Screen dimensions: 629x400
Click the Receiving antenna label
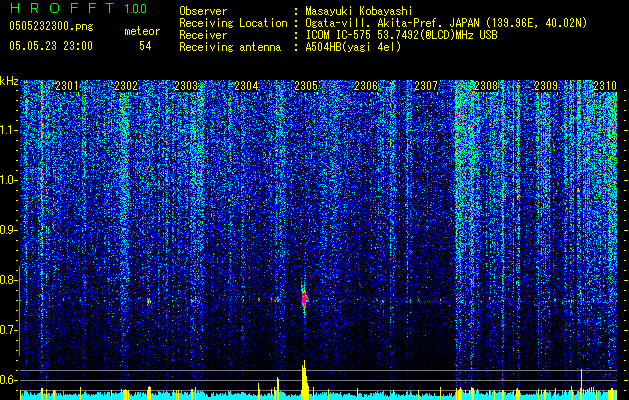click(x=230, y=47)
